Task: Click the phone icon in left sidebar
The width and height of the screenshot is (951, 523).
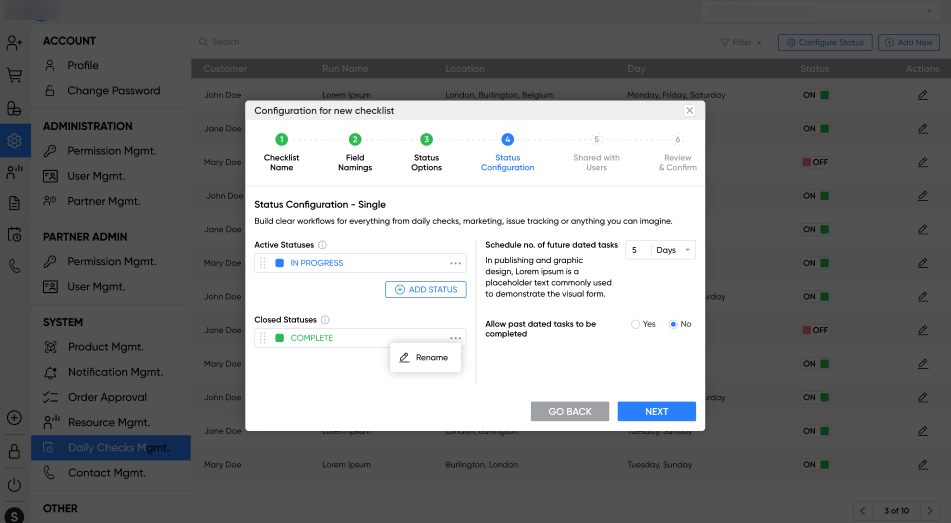Action: 14,266
